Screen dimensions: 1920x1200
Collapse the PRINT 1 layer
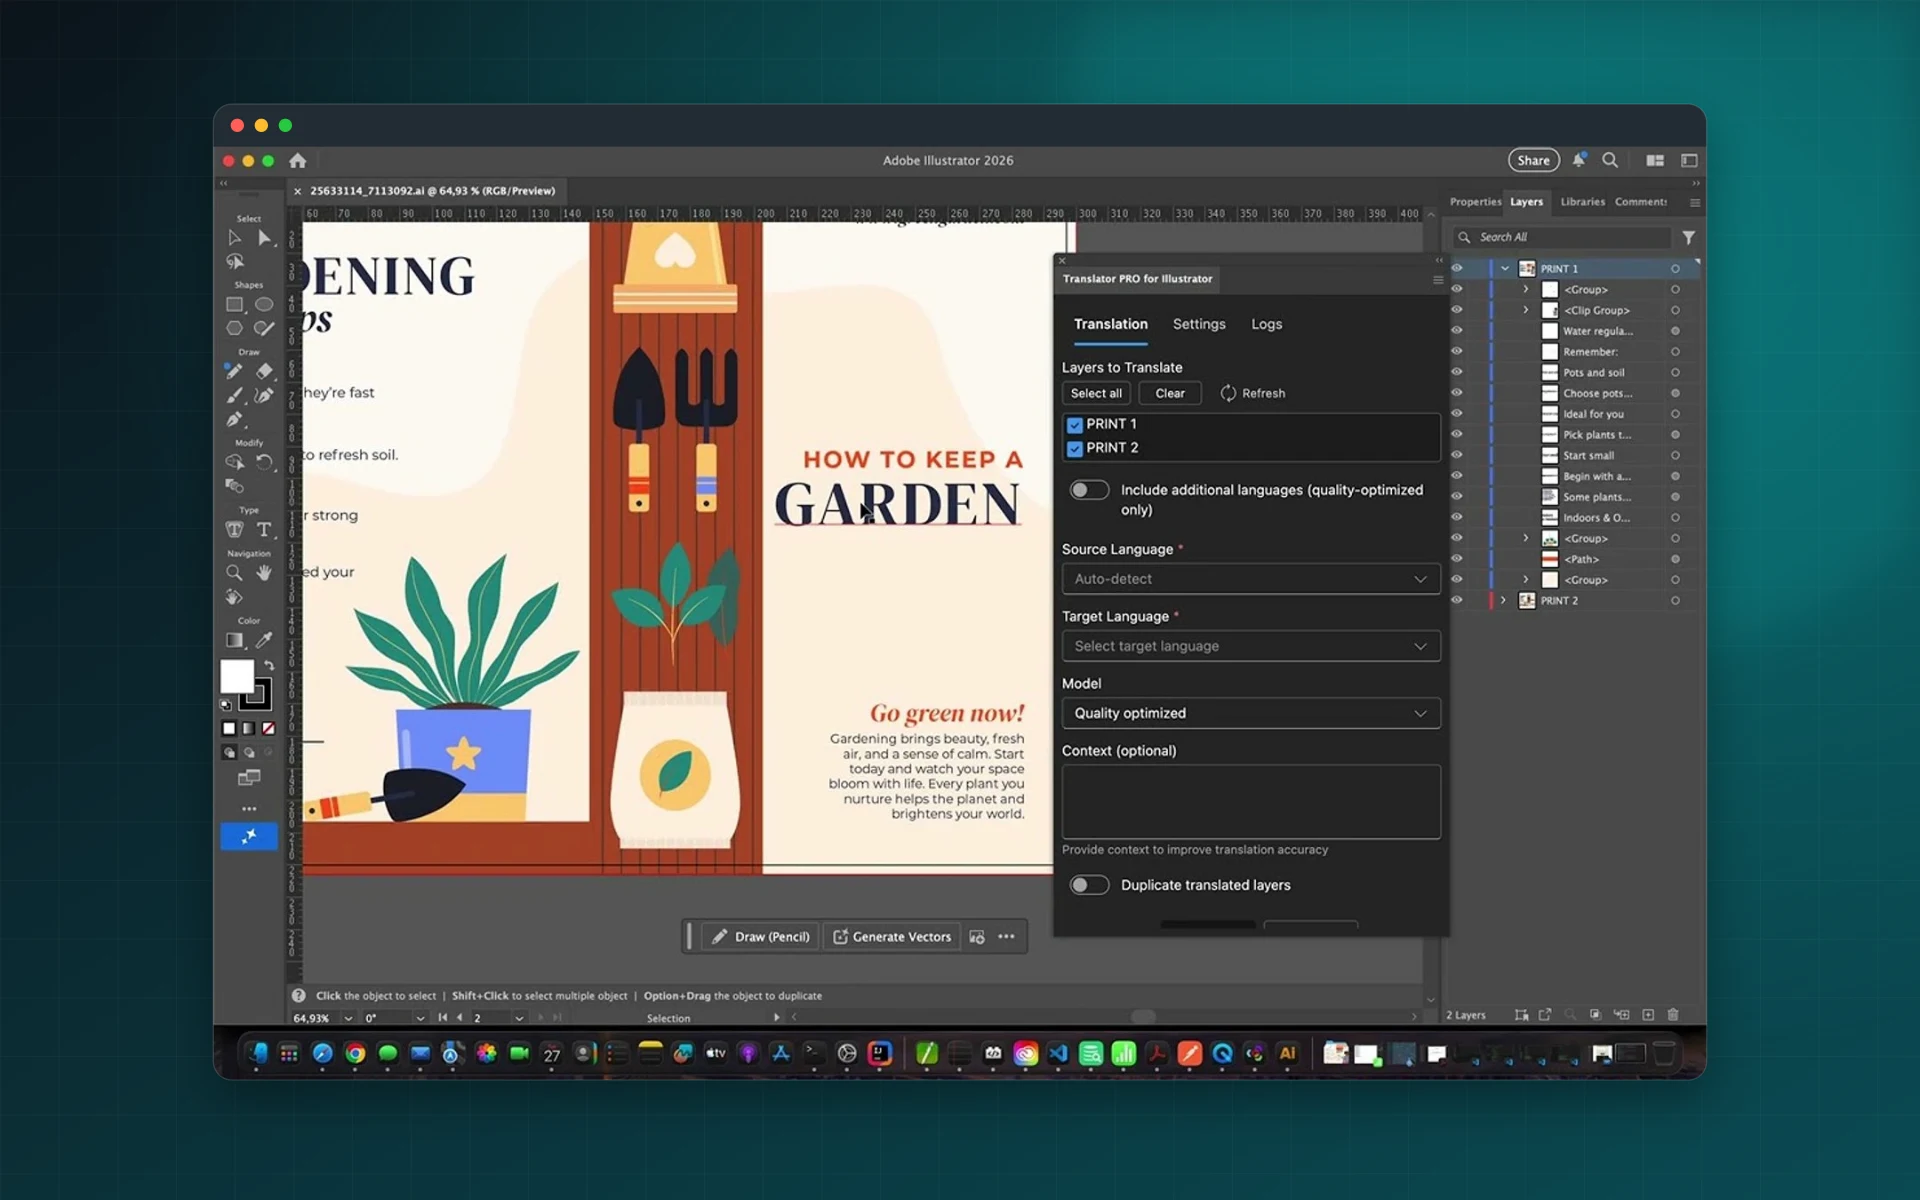click(x=1505, y=268)
